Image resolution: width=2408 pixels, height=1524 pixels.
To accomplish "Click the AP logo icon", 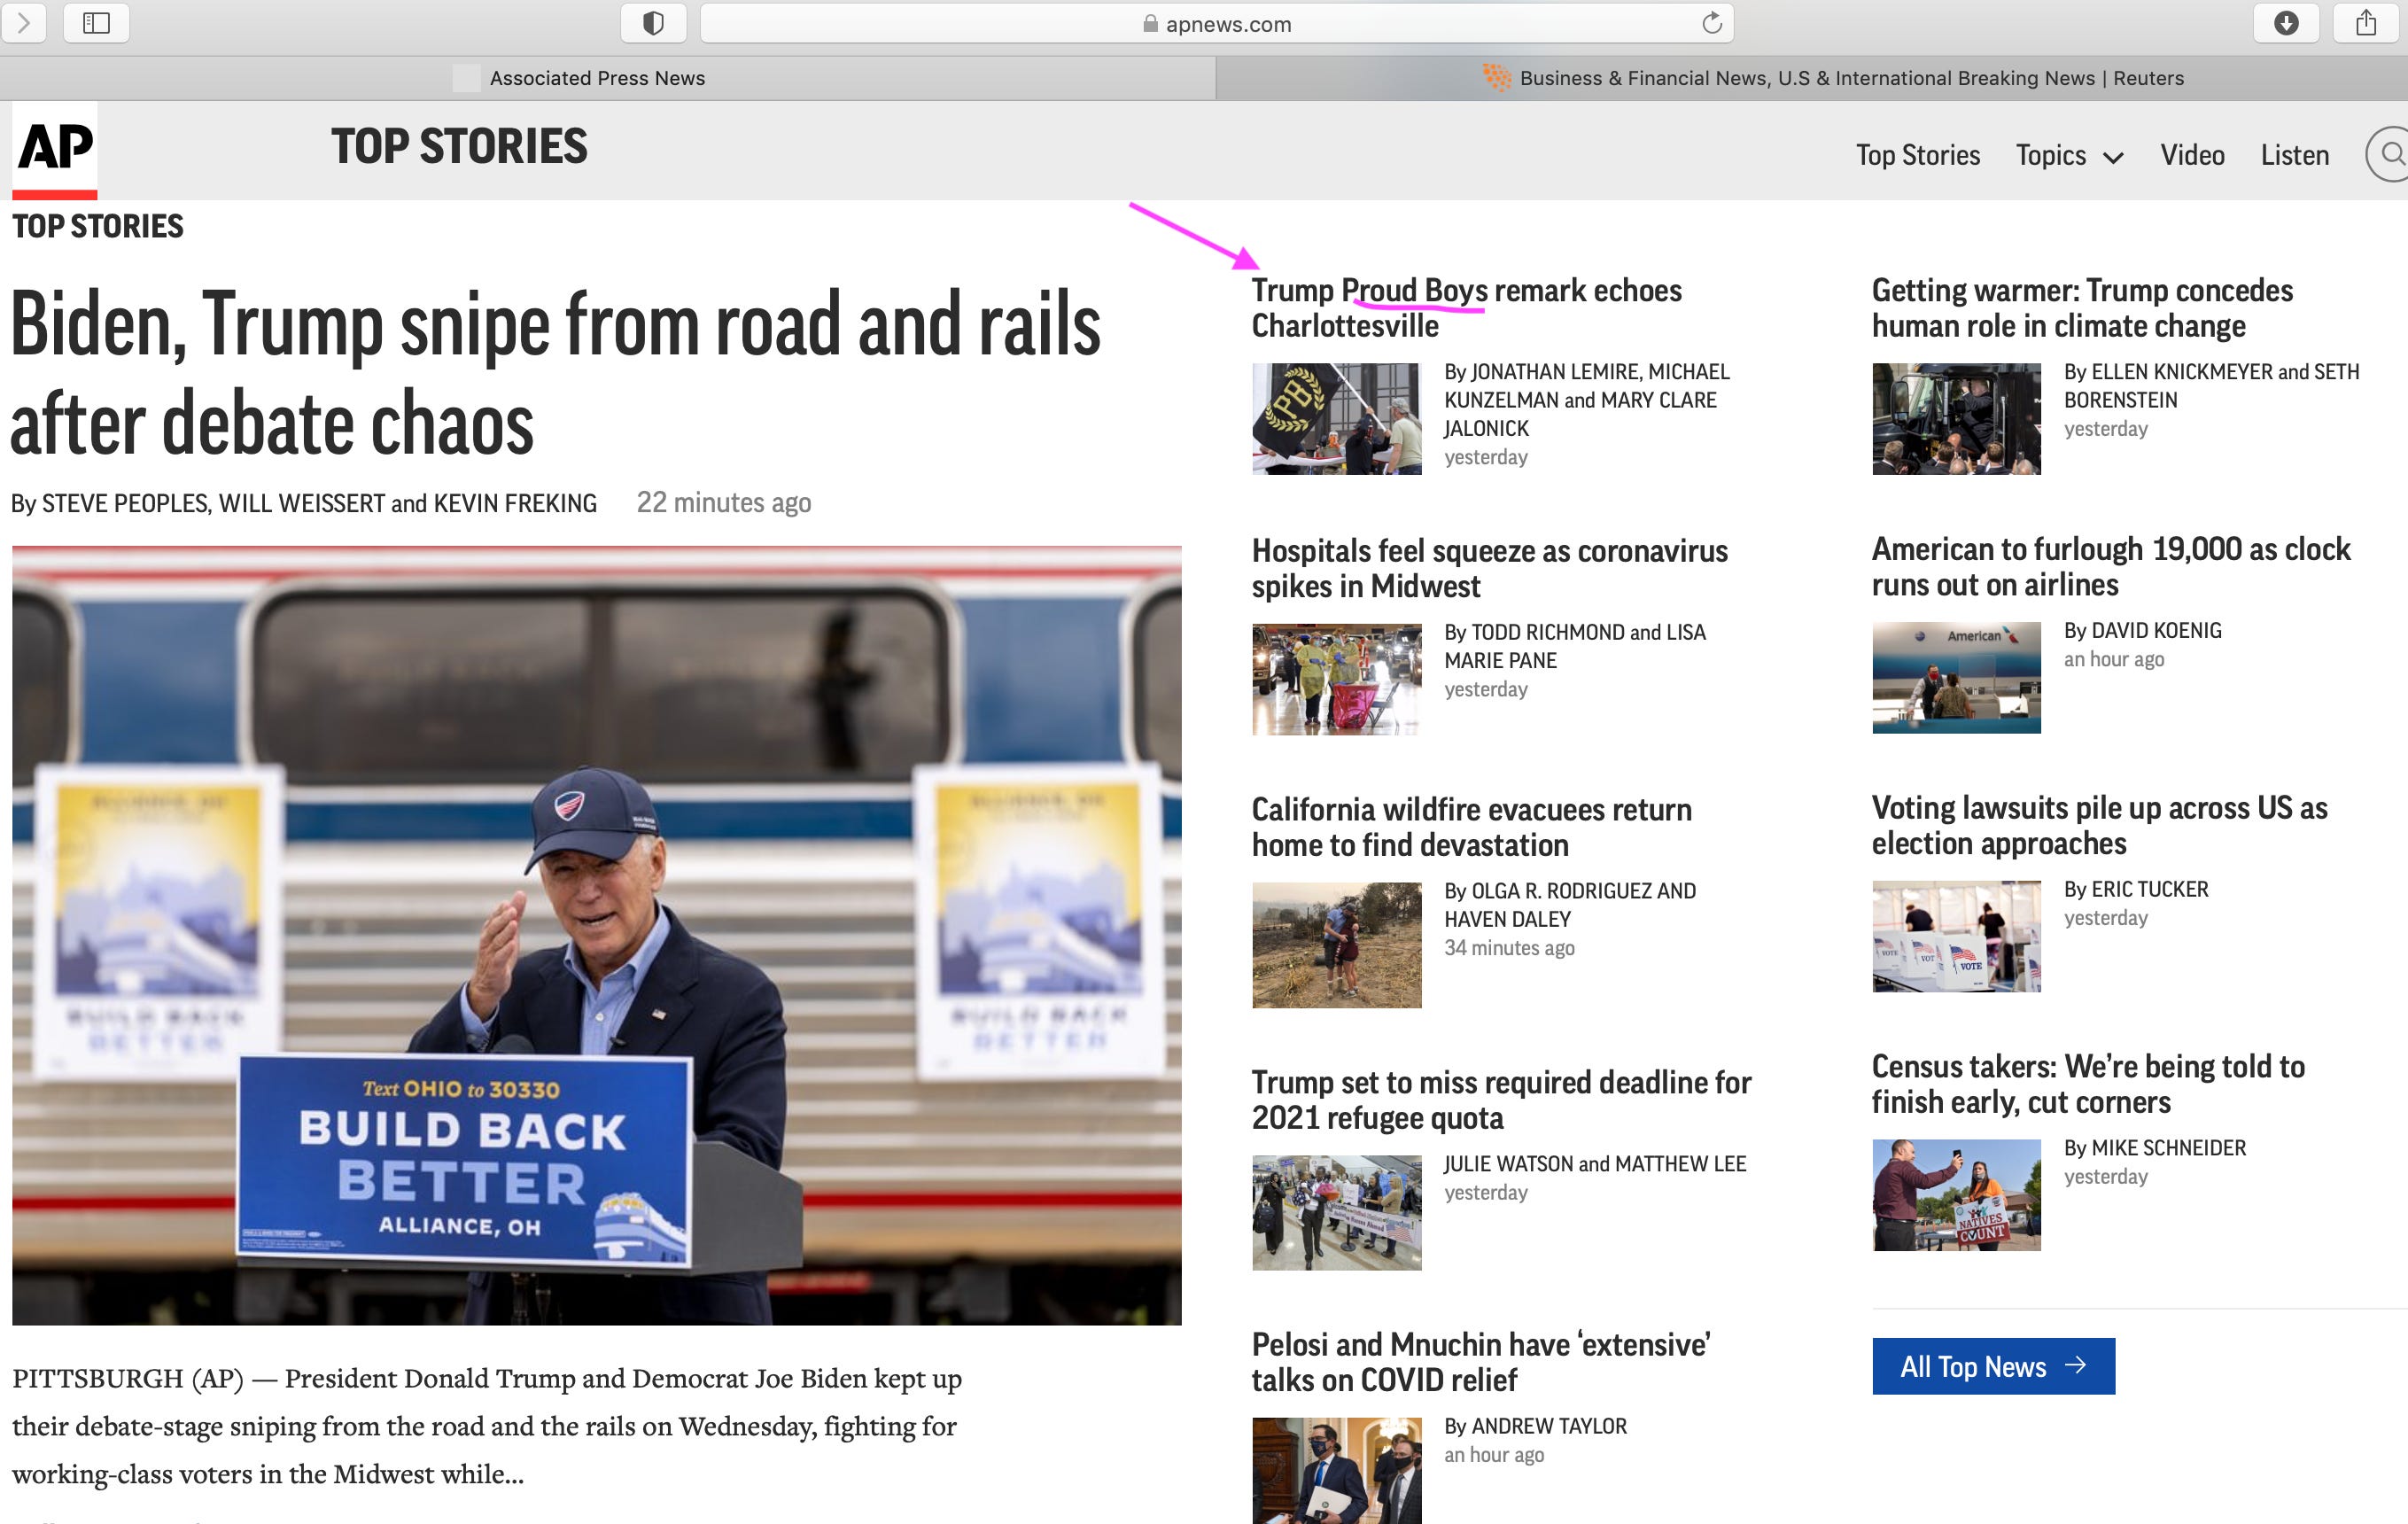I will 55,149.
